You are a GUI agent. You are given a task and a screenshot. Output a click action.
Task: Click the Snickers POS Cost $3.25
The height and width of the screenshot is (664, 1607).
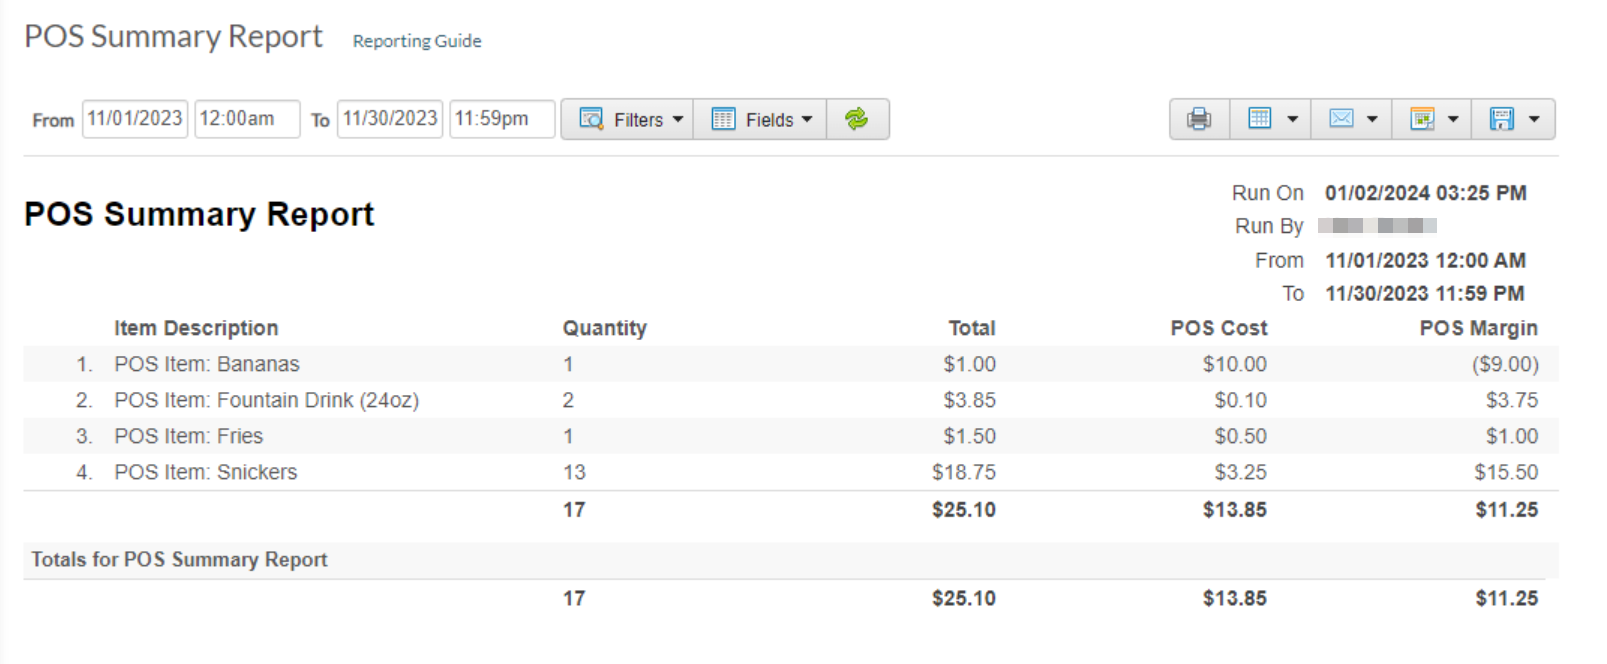pyautogui.click(x=1241, y=472)
